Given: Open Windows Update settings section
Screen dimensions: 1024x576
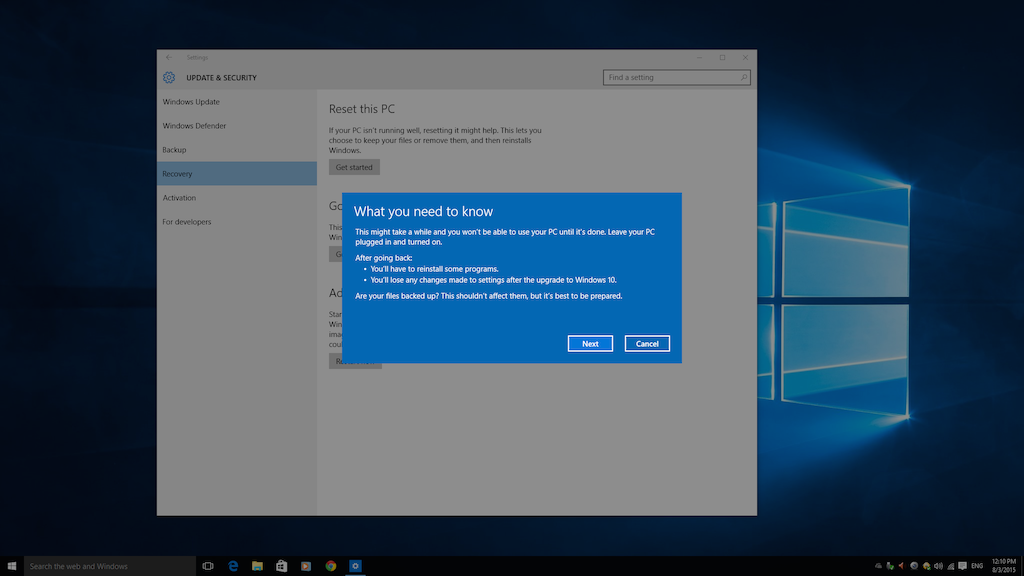Looking at the screenshot, I should [x=236, y=102].
